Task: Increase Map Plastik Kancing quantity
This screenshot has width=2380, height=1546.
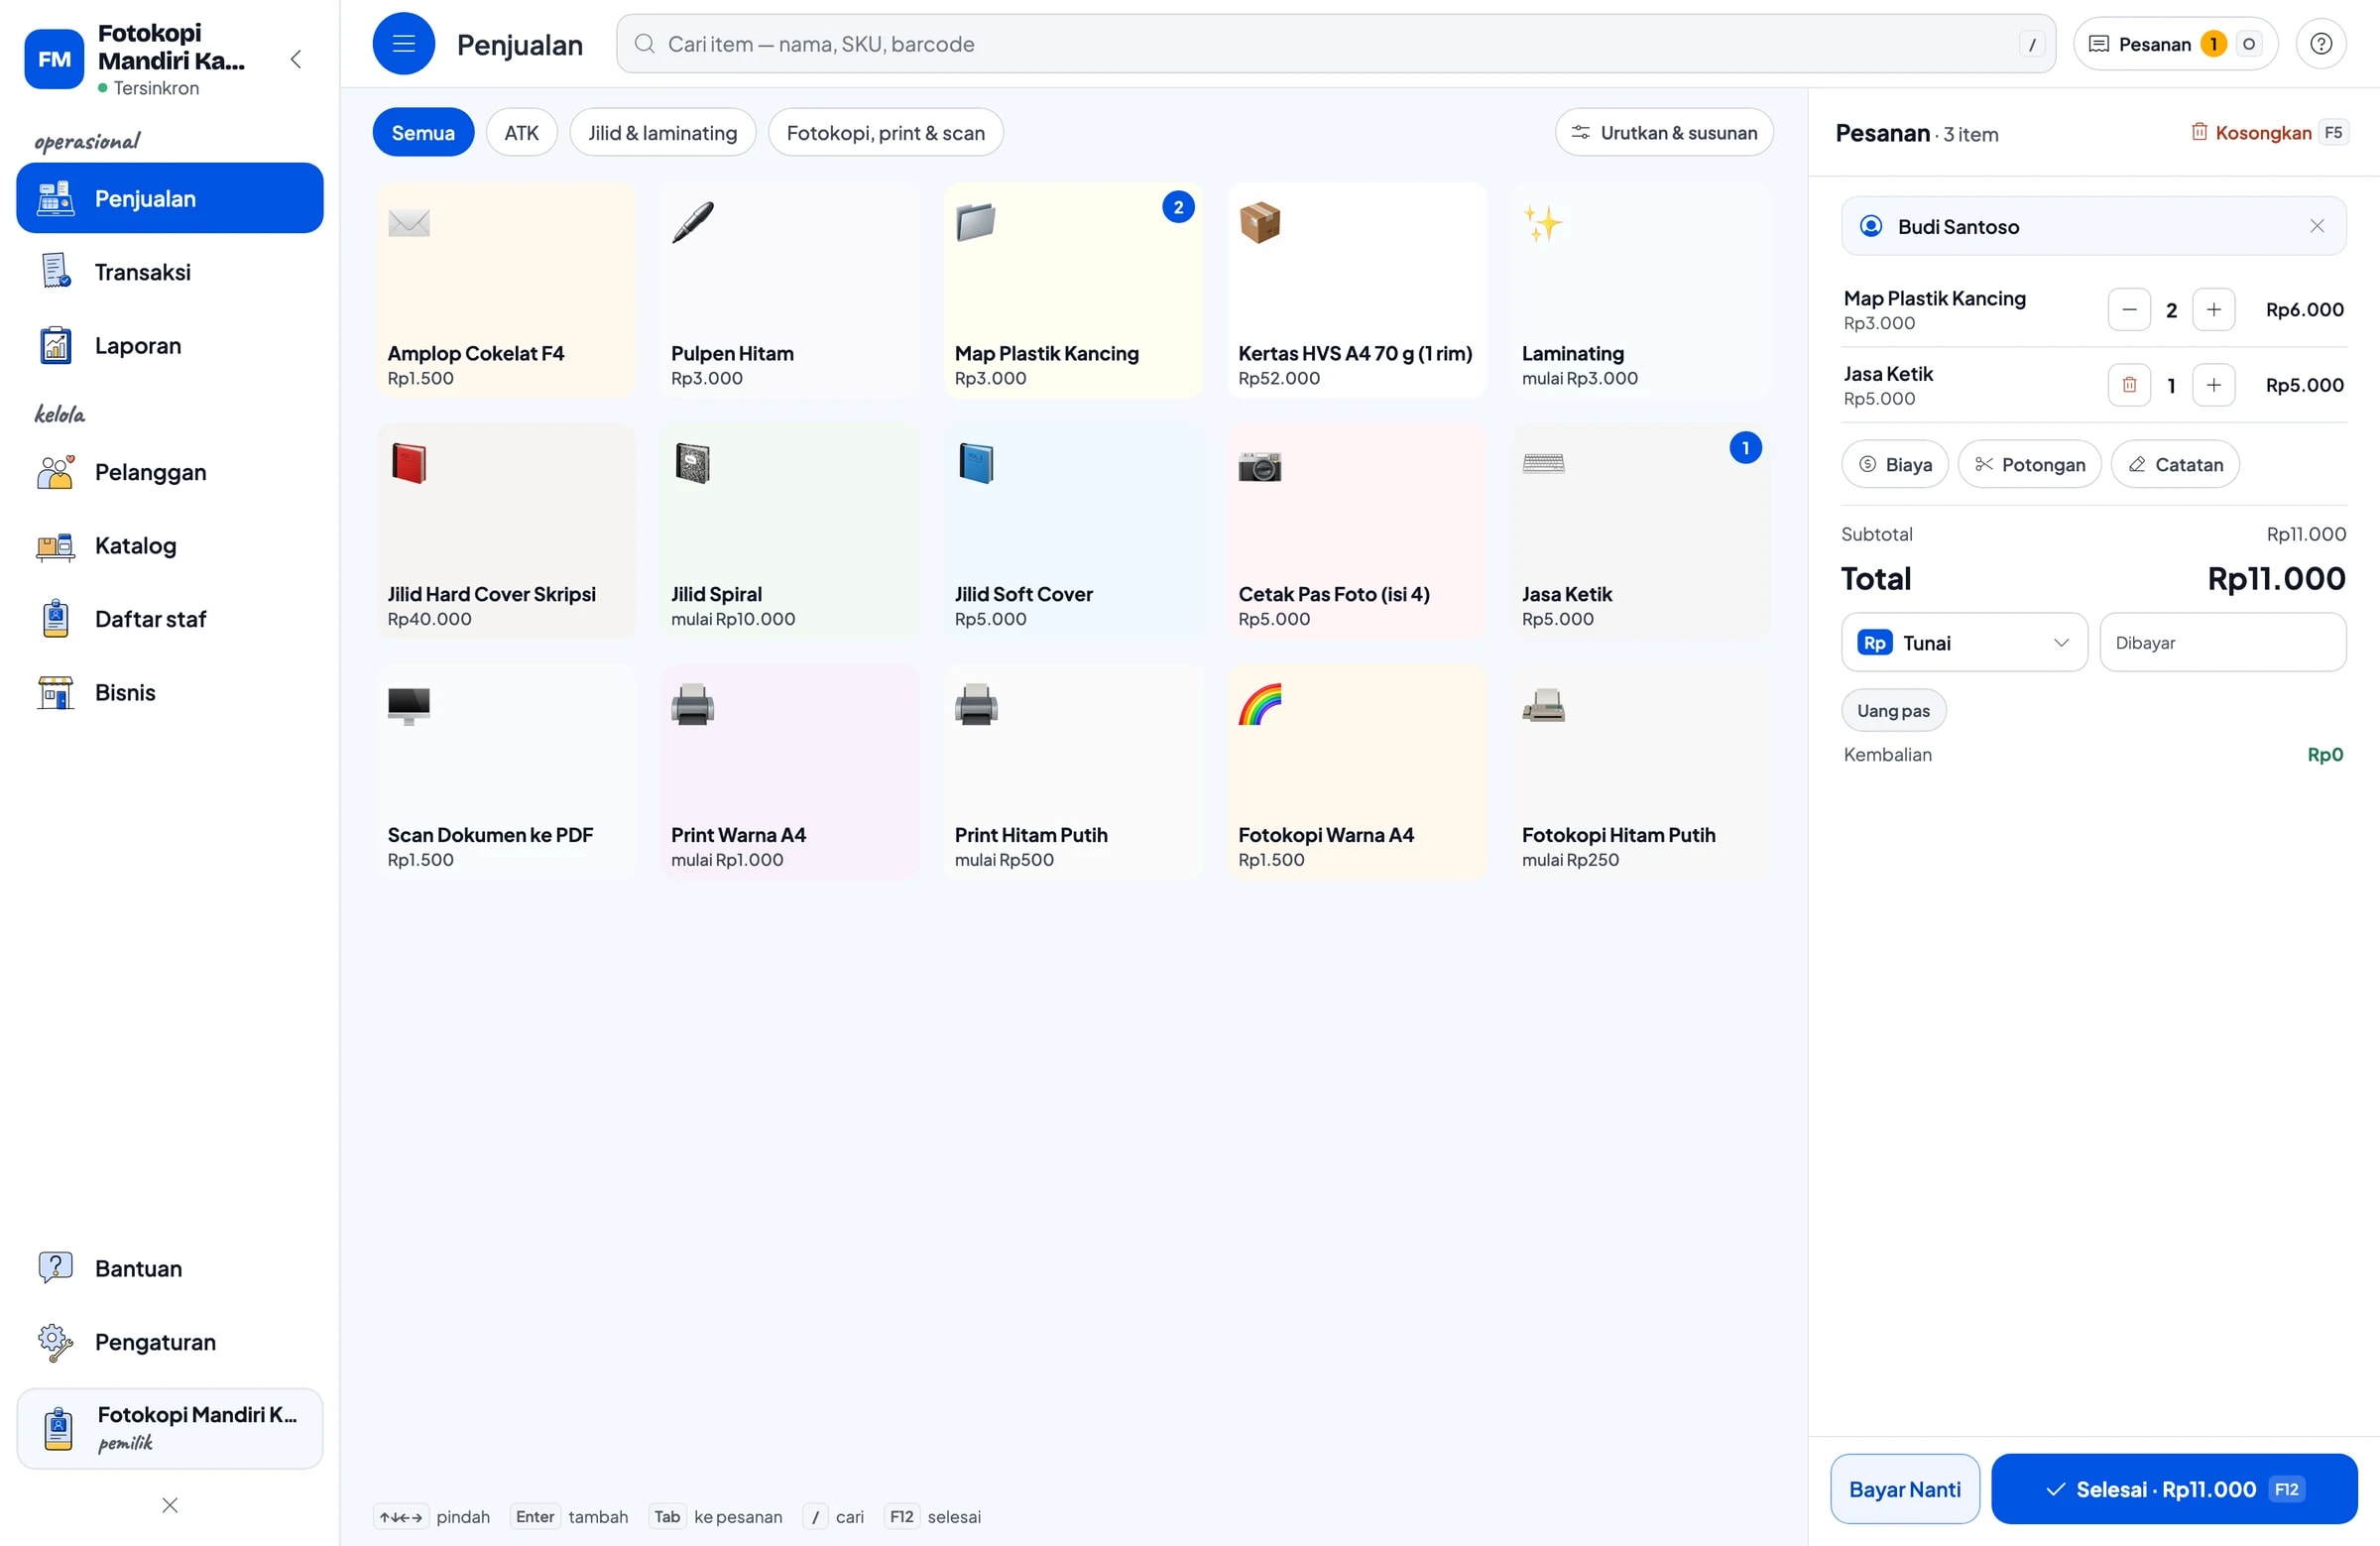Action: (x=2214, y=310)
